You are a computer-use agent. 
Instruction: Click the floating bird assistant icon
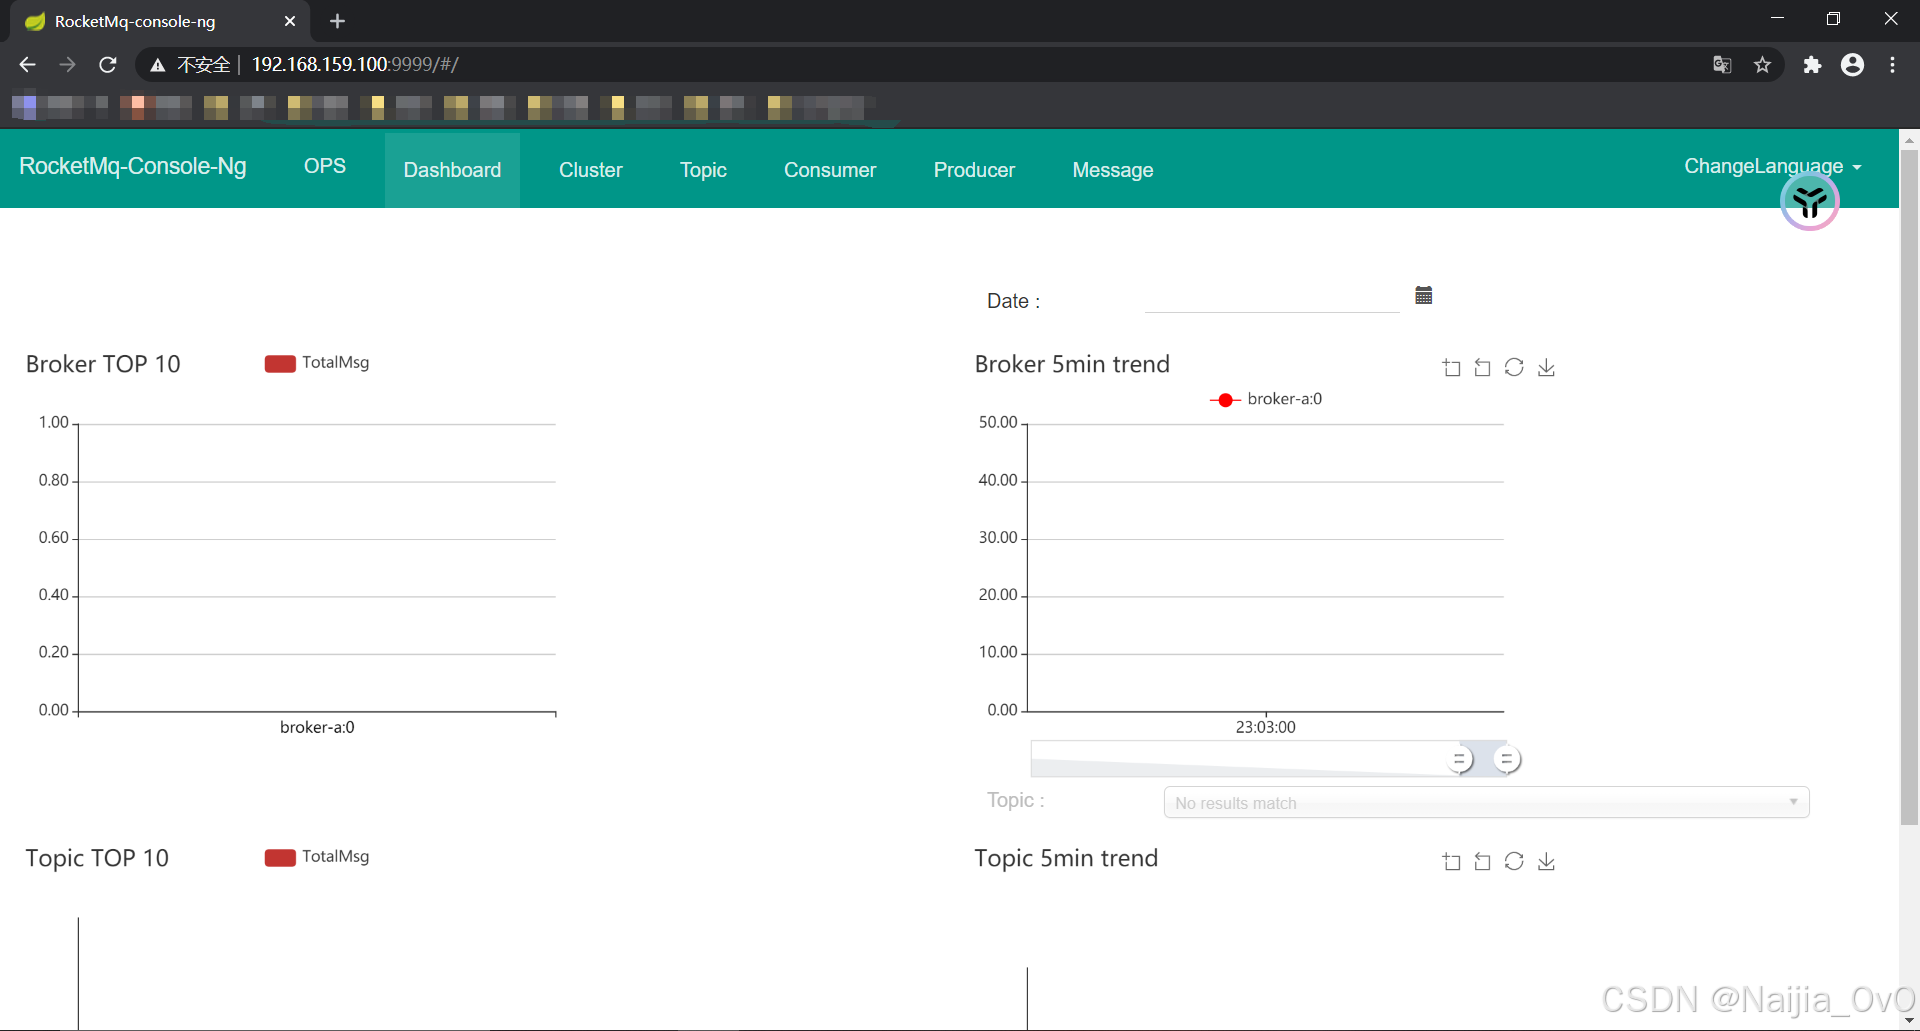click(1809, 203)
